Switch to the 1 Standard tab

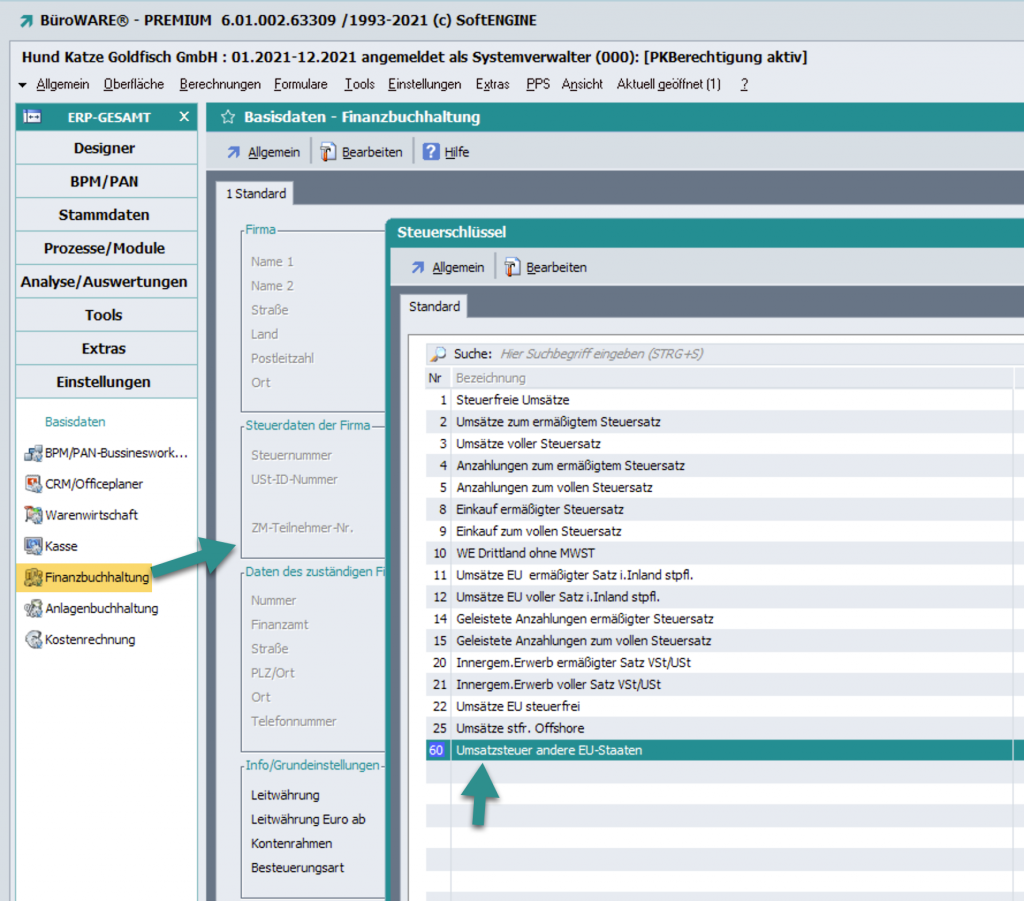tap(255, 194)
